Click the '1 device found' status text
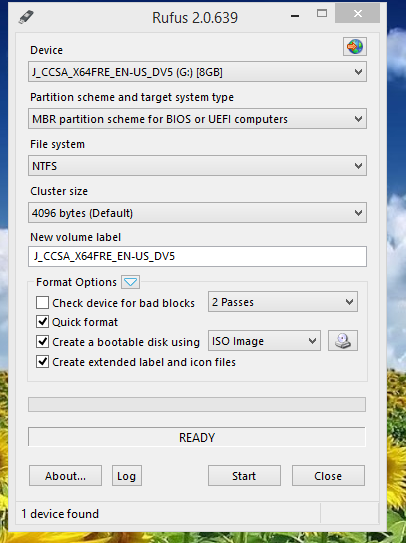Viewport: 406px width, 543px height. [x=60, y=514]
